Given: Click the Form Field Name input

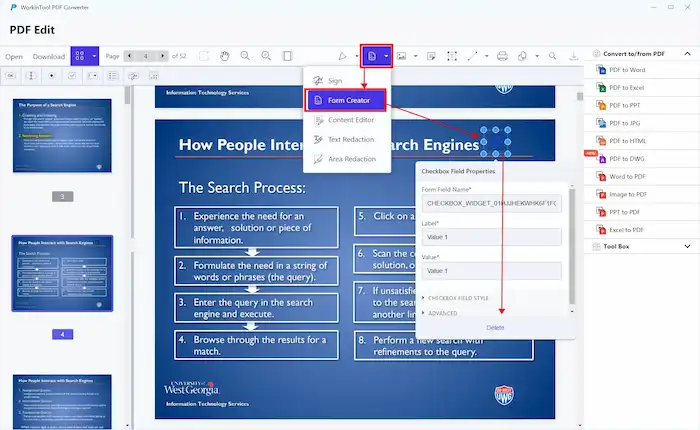Looking at the screenshot, I should (492, 203).
